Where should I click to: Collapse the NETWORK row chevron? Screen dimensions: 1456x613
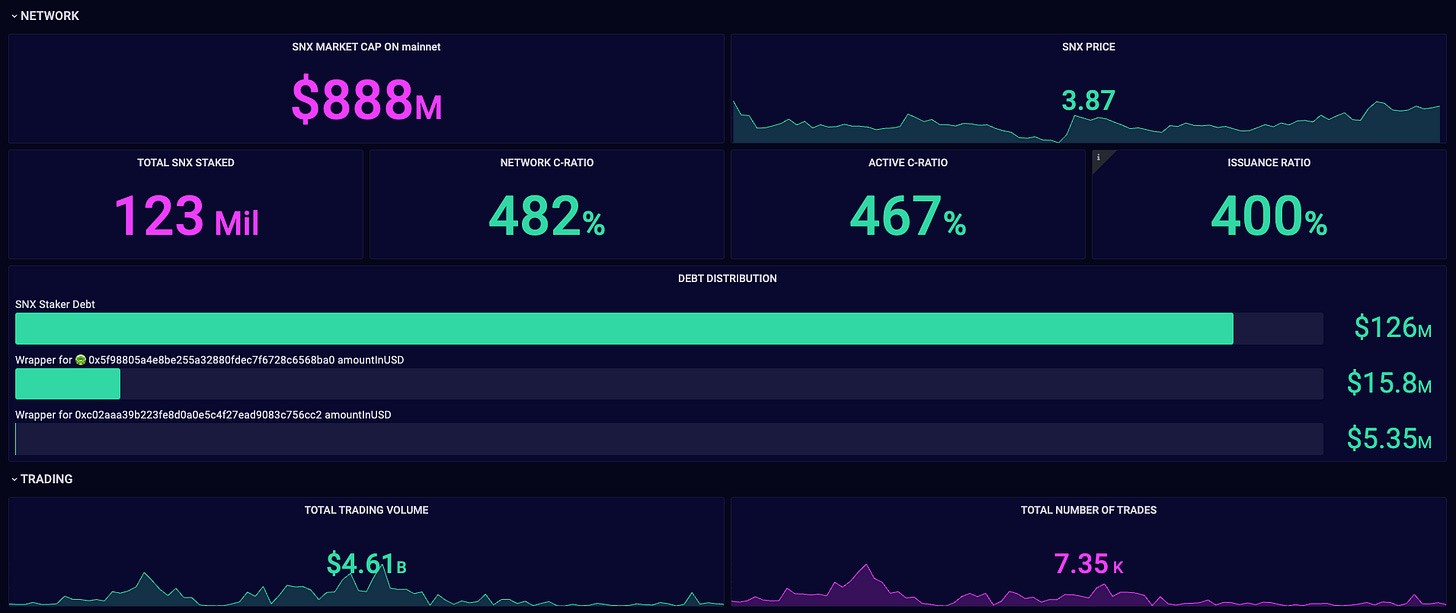[x=14, y=16]
